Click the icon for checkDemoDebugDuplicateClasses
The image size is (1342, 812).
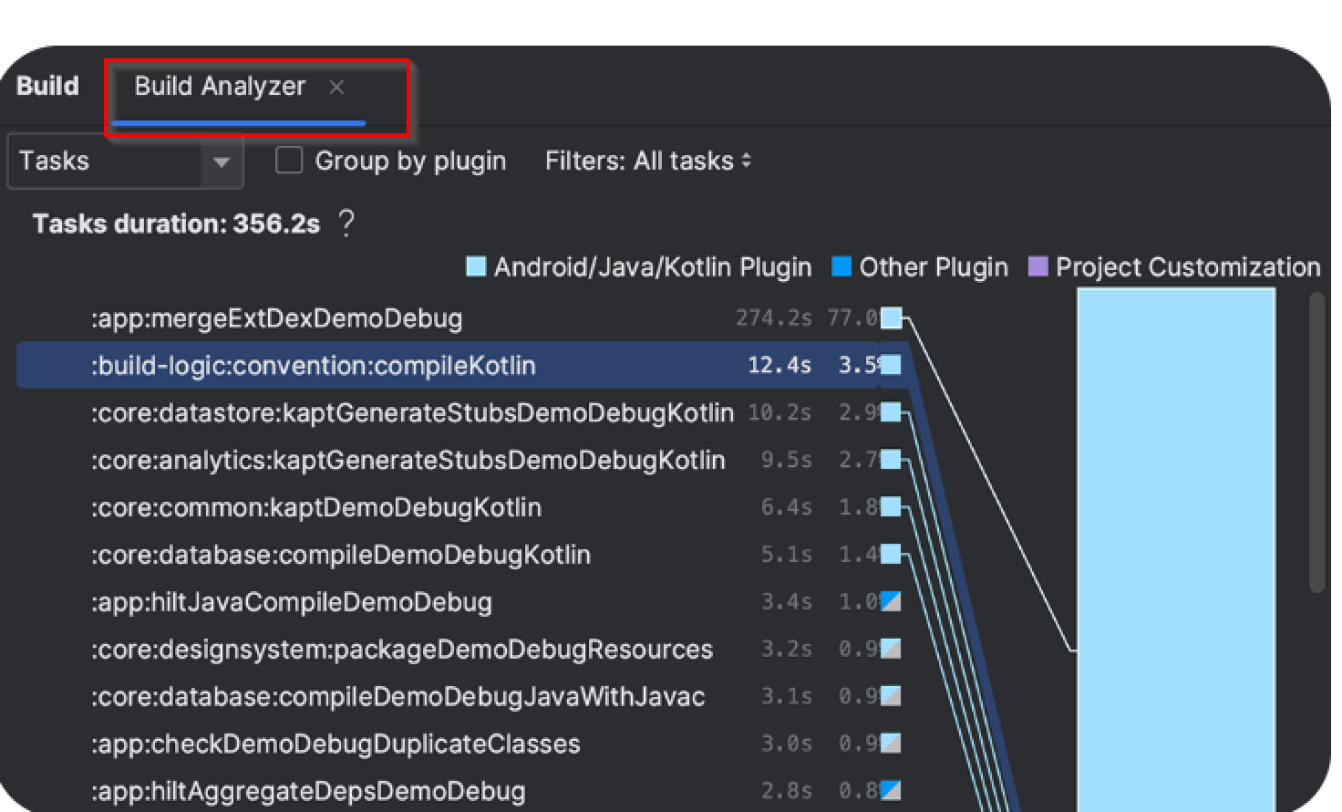click(x=891, y=744)
